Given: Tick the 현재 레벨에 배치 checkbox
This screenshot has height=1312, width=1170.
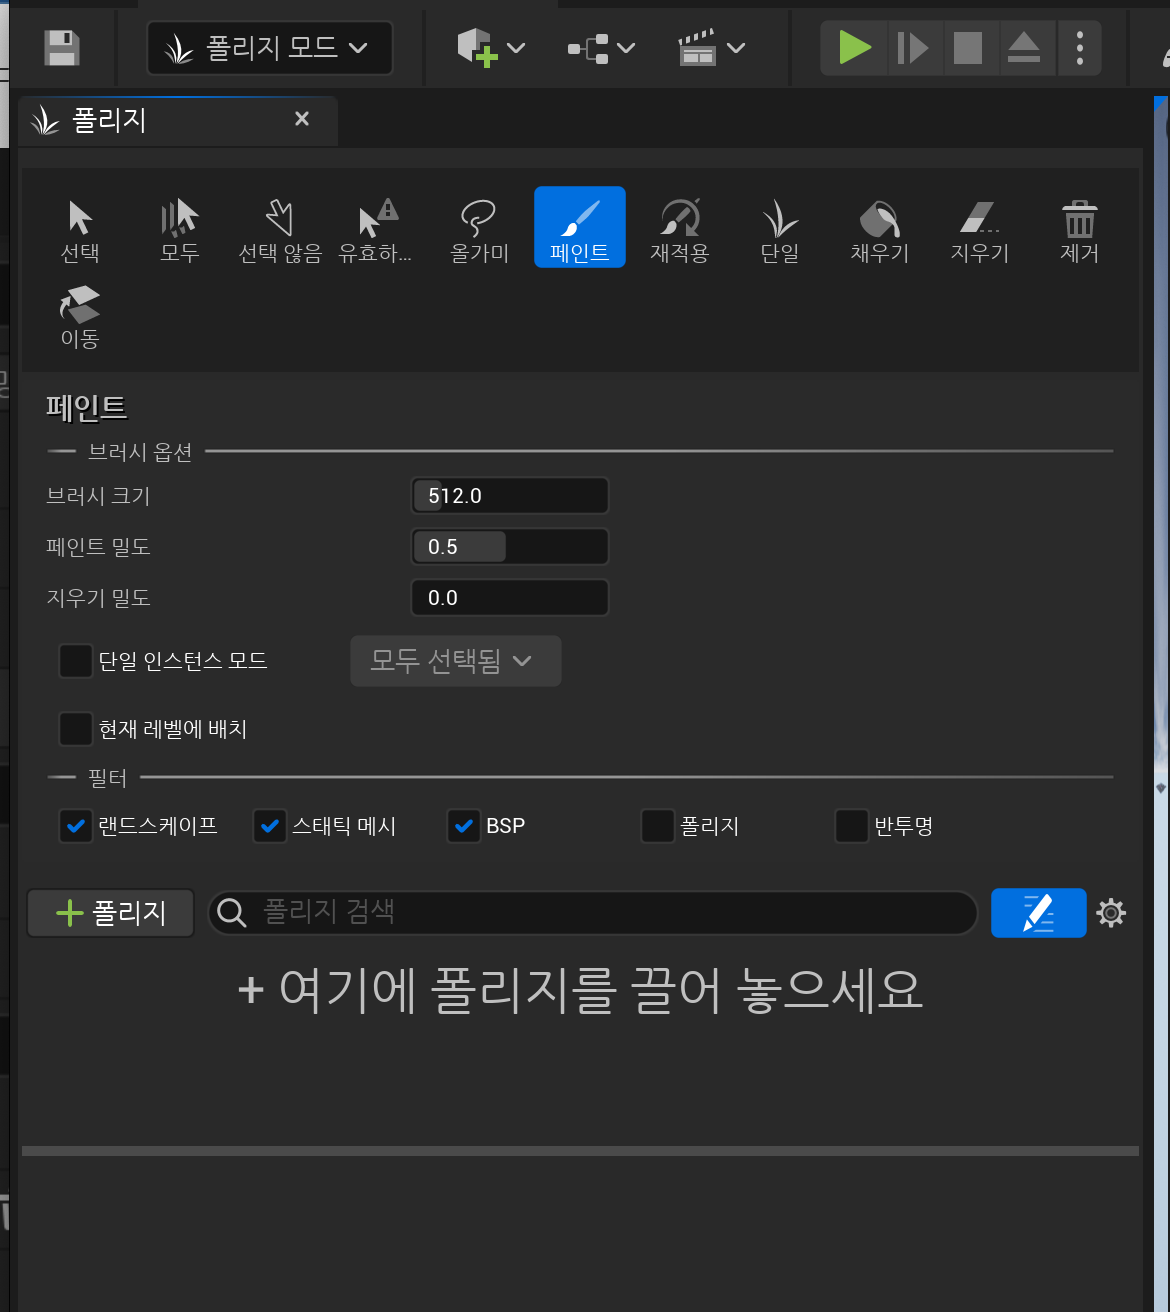Looking at the screenshot, I should (76, 729).
